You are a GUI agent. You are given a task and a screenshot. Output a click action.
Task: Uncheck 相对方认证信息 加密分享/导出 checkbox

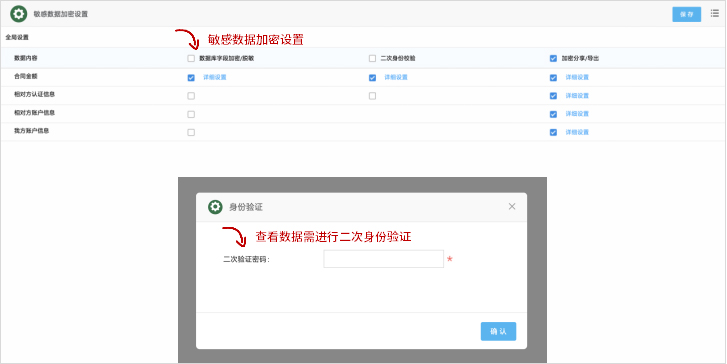[x=553, y=96]
